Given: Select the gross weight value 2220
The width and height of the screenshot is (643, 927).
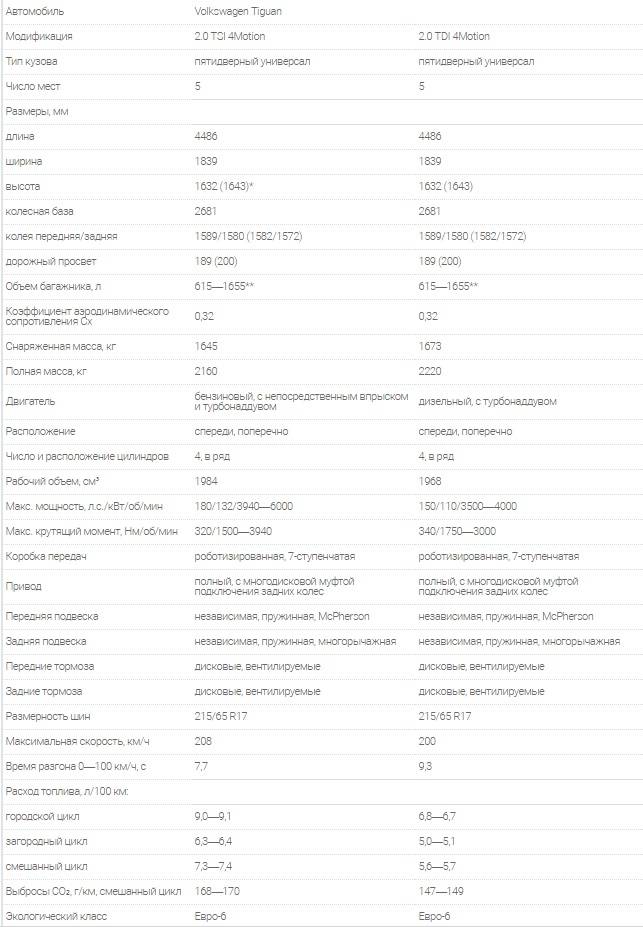Looking at the screenshot, I should coord(430,371).
